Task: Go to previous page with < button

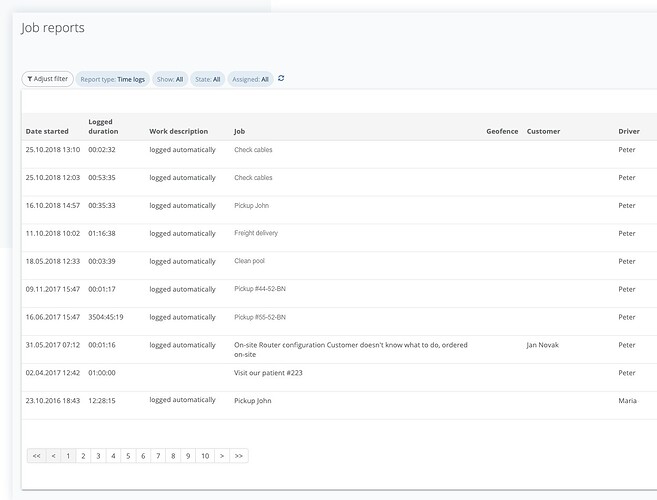Action: pos(53,456)
